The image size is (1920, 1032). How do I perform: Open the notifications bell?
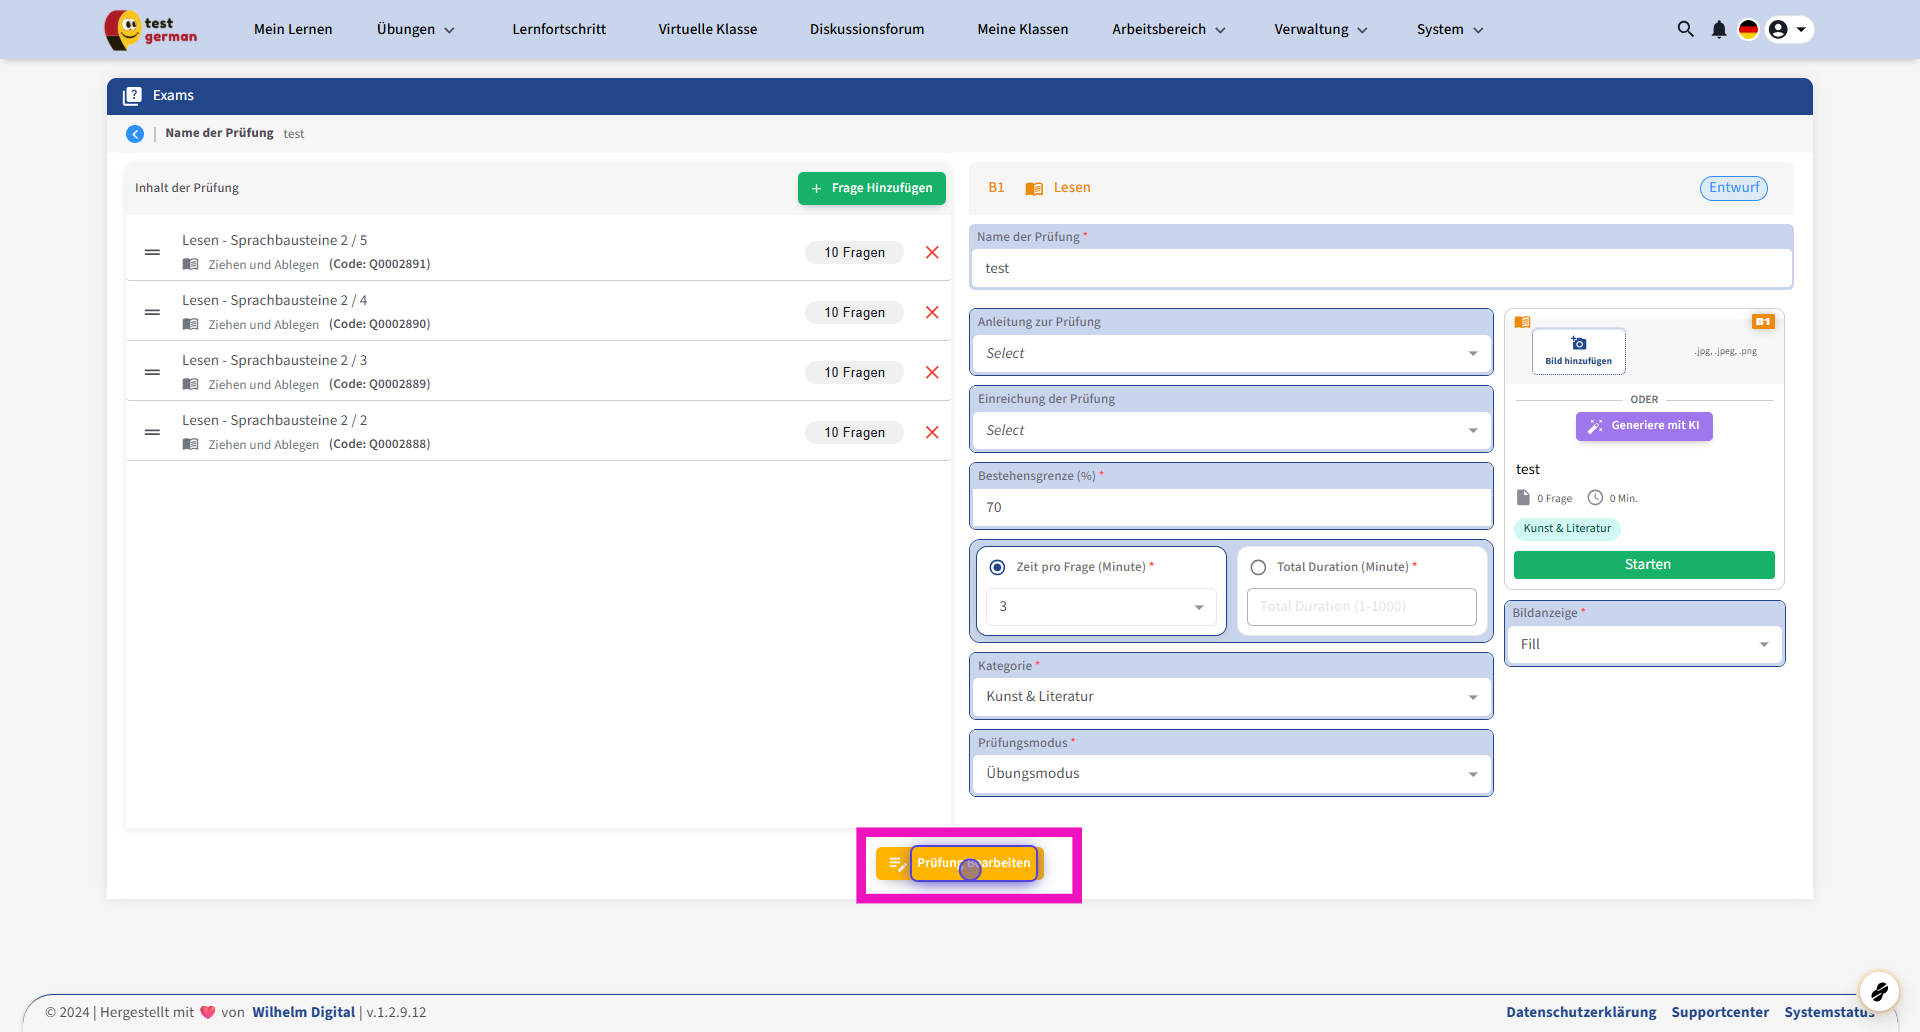[1718, 29]
